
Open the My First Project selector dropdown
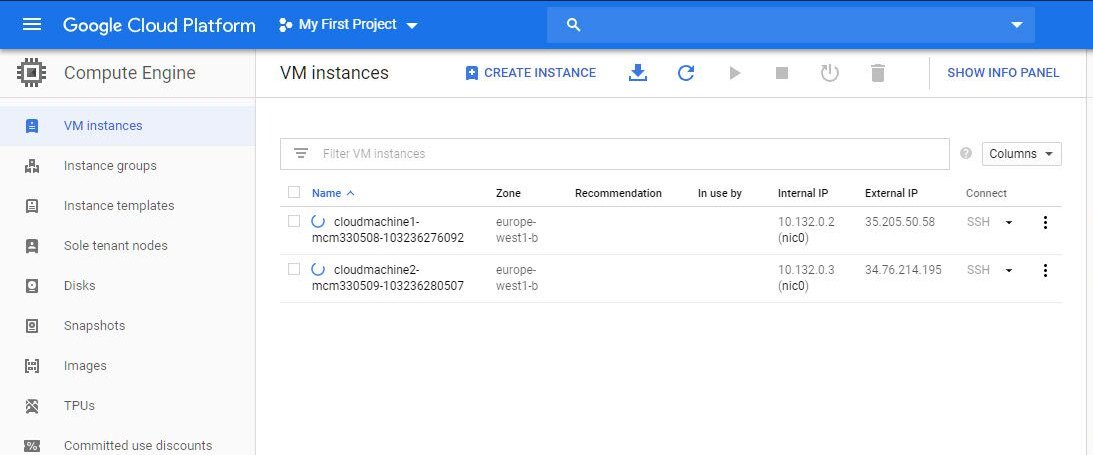(x=347, y=25)
